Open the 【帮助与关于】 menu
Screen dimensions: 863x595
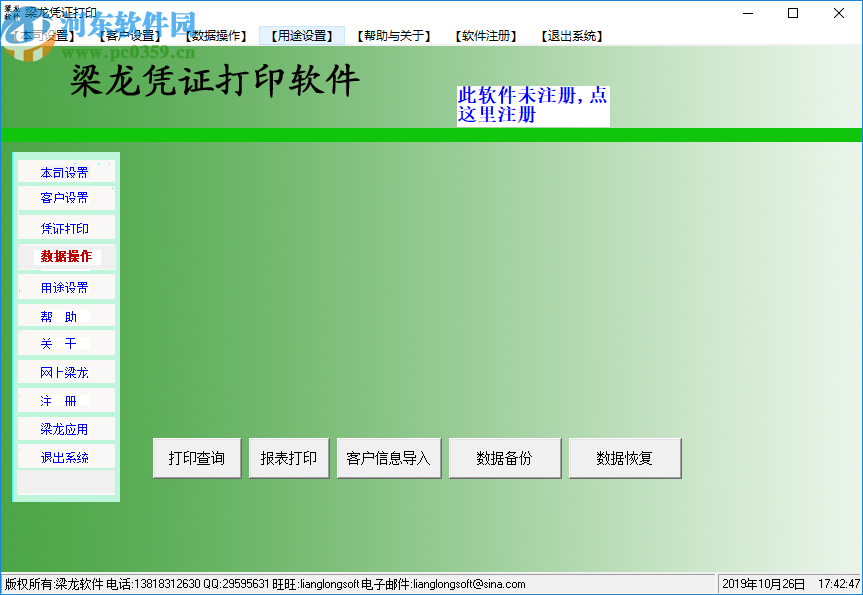pos(396,35)
